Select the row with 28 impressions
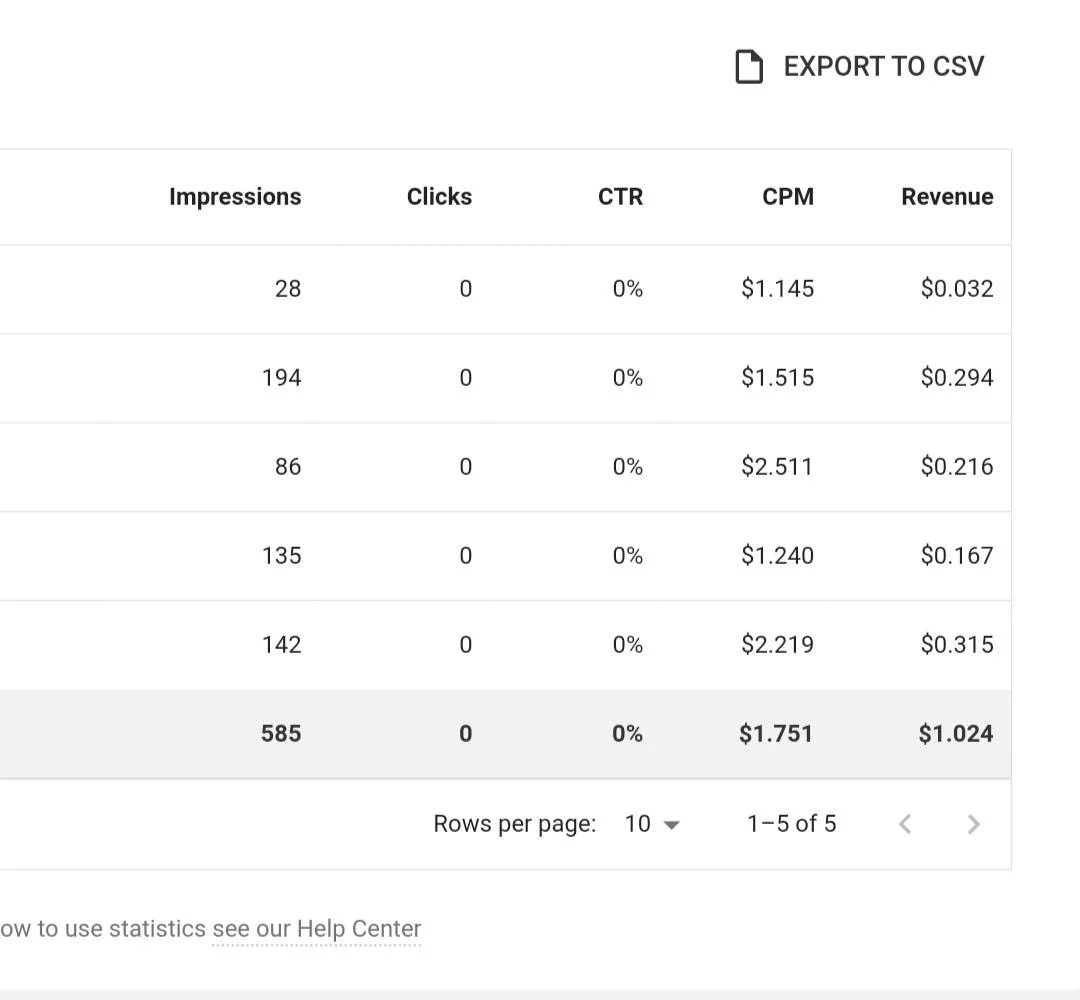Screen dimensions: 1080x1000 pyautogui.click(x=506, y=289)
